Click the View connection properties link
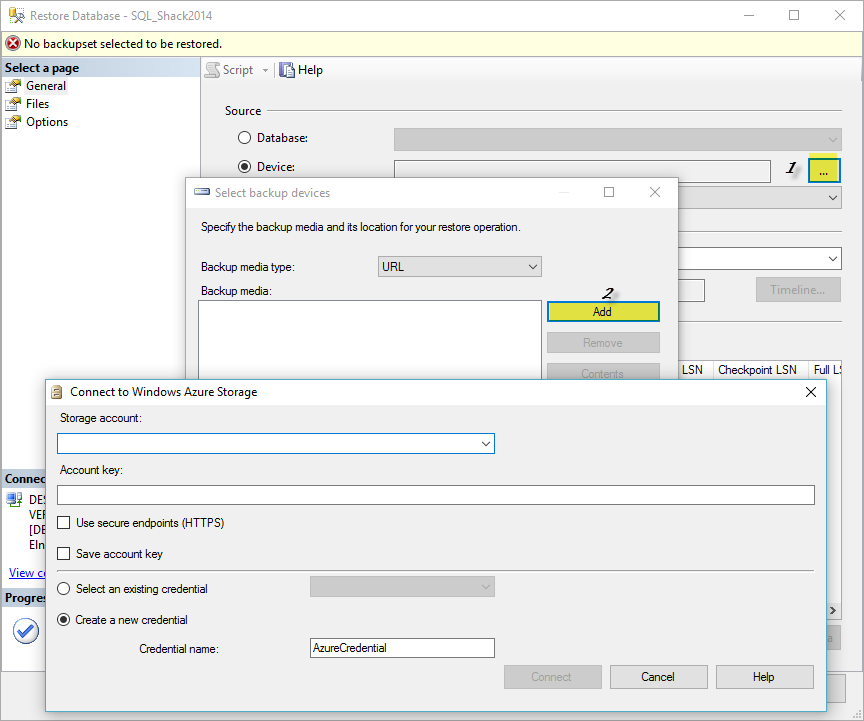 (26, 573)
